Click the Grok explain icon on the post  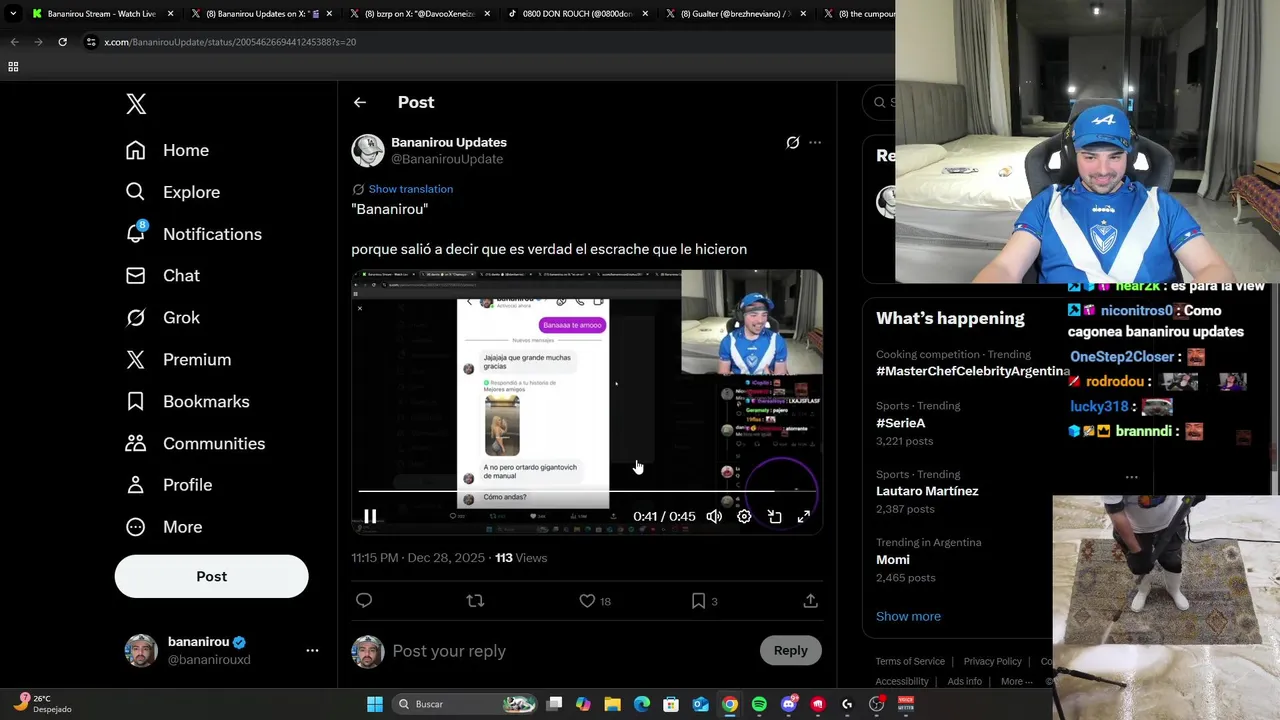tap(792, 143)
